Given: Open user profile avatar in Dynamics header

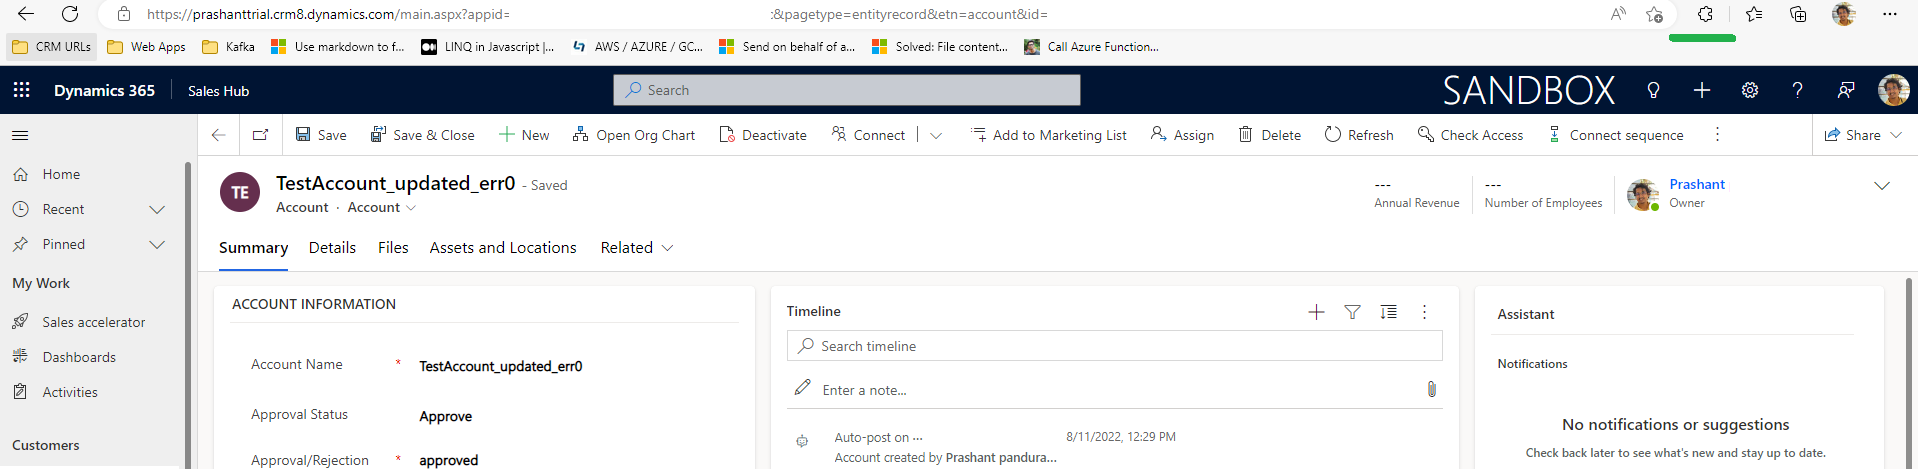Looking at the screenshot, I should (x=1893, y=90).
